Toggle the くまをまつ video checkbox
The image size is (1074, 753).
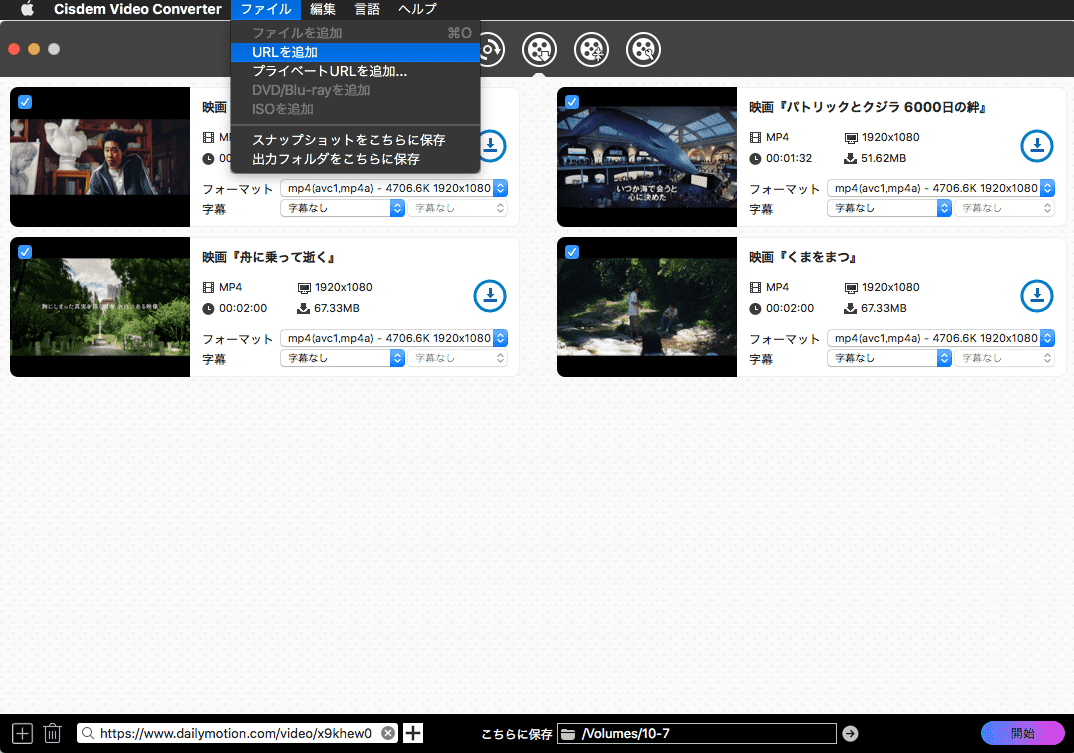[x=572, y=252]
